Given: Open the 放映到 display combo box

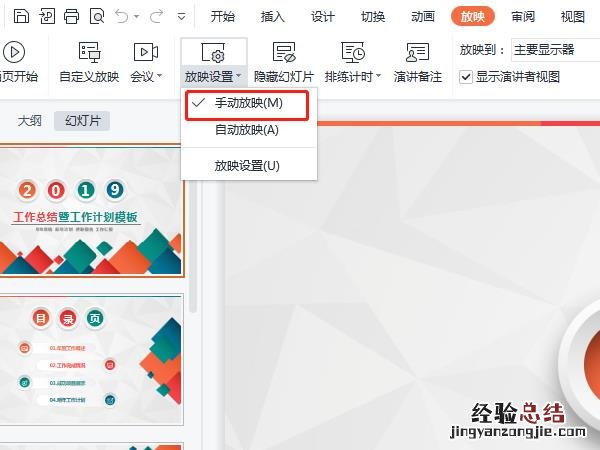Looking at the screenshot, I should 555,50.
